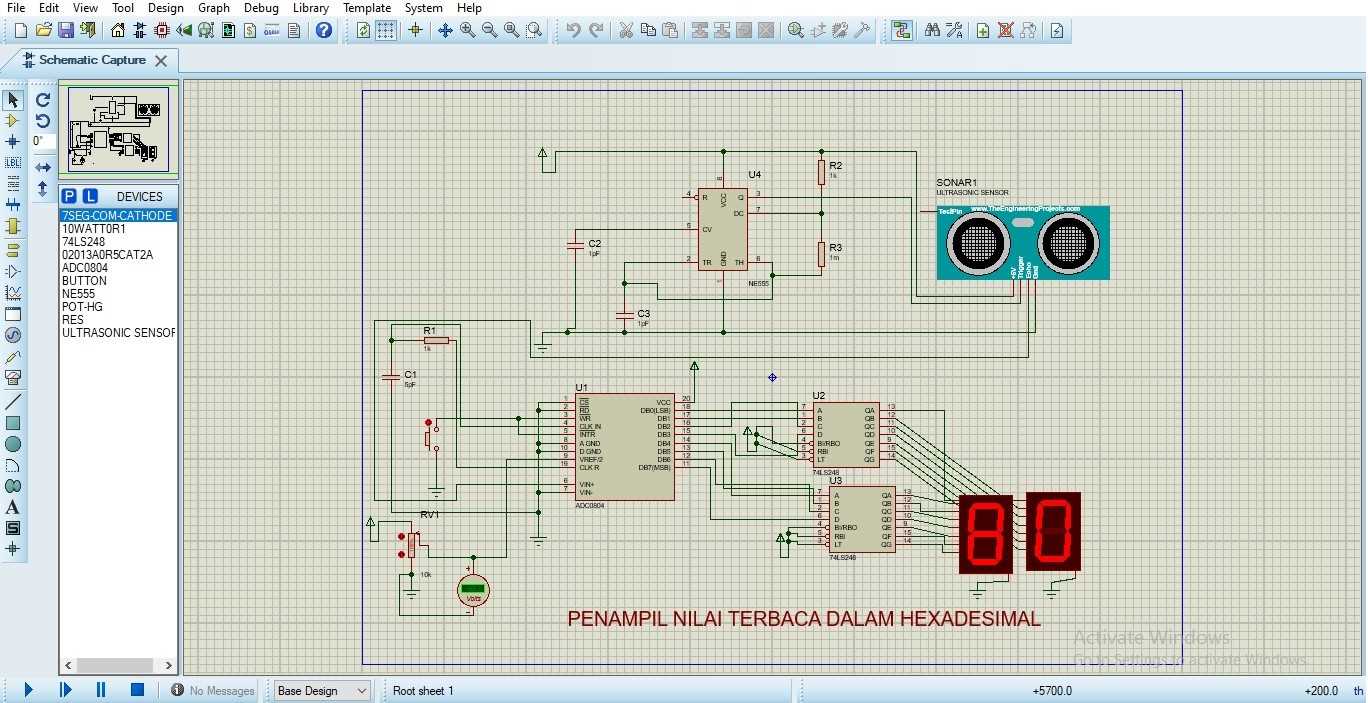Click the Zoom Out magnifier icon

[x=490, y=30]
